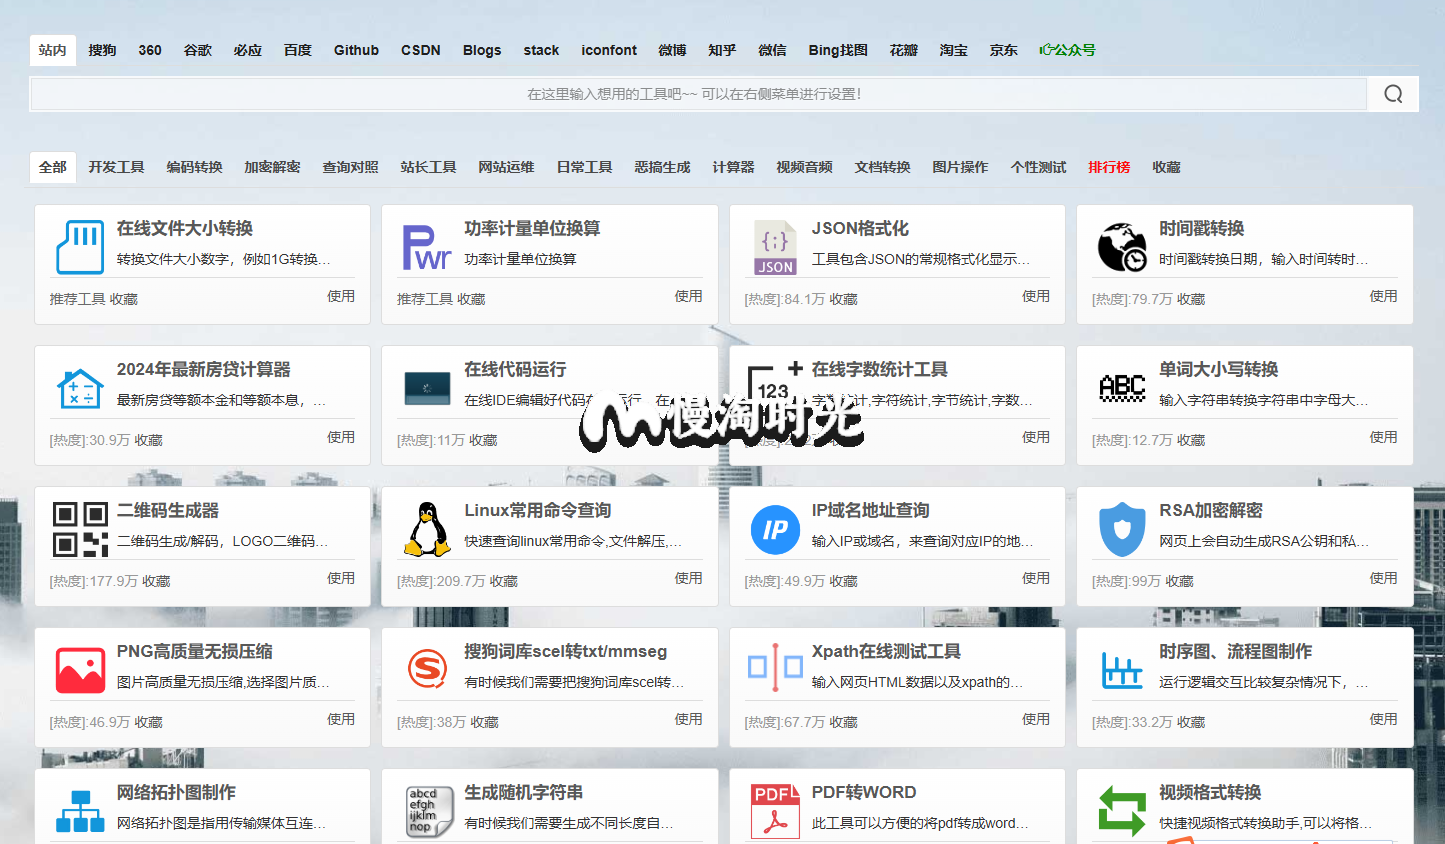The height and width of the screenshot is (844, 1445).
Task: Open the green 公众号 link
Action: 1067,50
